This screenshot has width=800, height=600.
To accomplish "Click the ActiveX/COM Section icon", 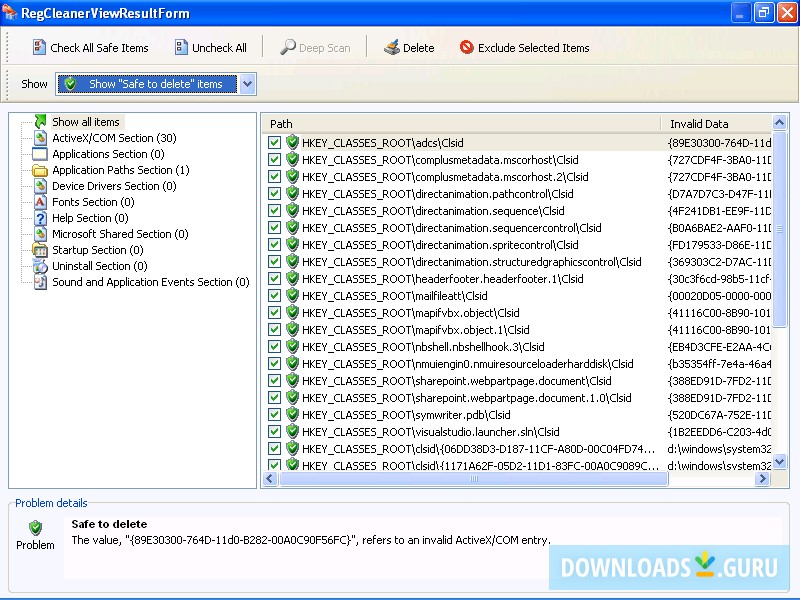I will click(40, 138).
